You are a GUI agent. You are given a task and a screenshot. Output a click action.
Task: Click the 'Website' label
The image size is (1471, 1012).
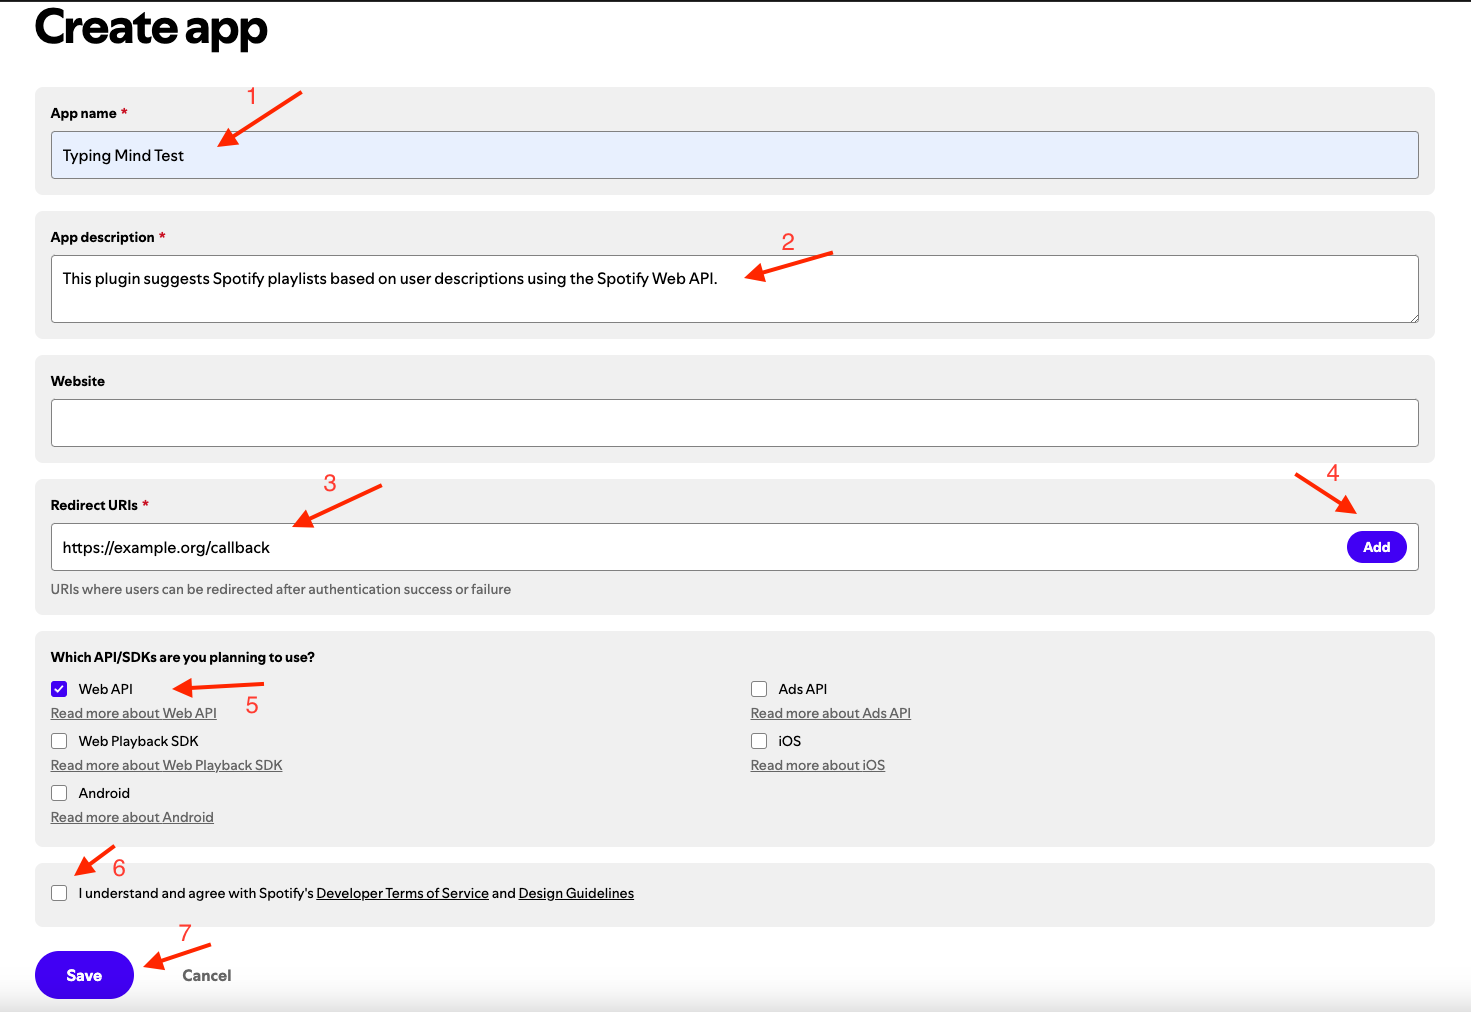coord(78,381)
